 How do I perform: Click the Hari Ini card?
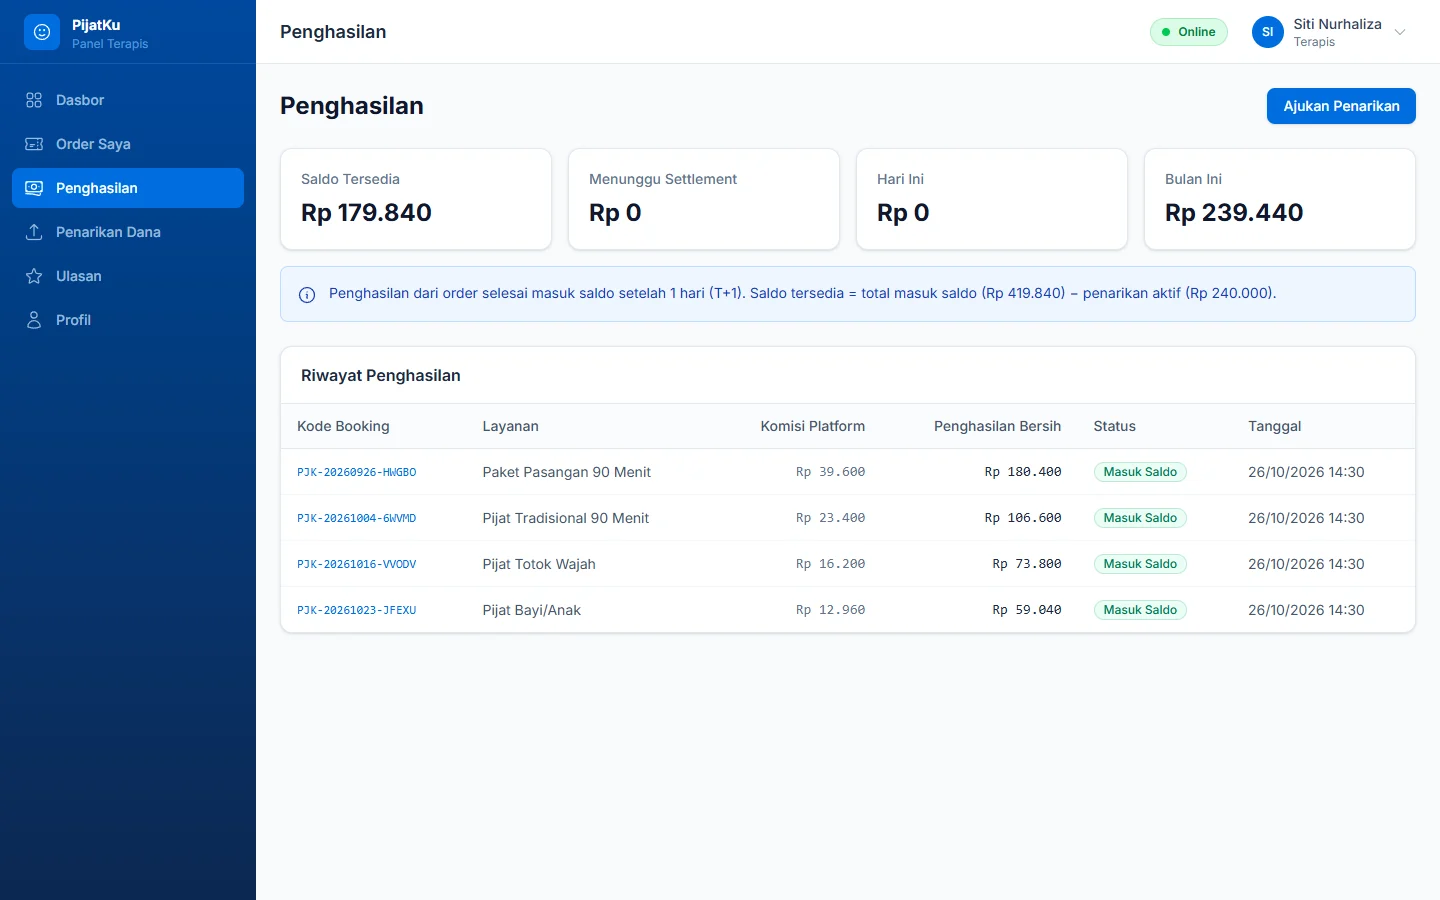pos(992,199)
